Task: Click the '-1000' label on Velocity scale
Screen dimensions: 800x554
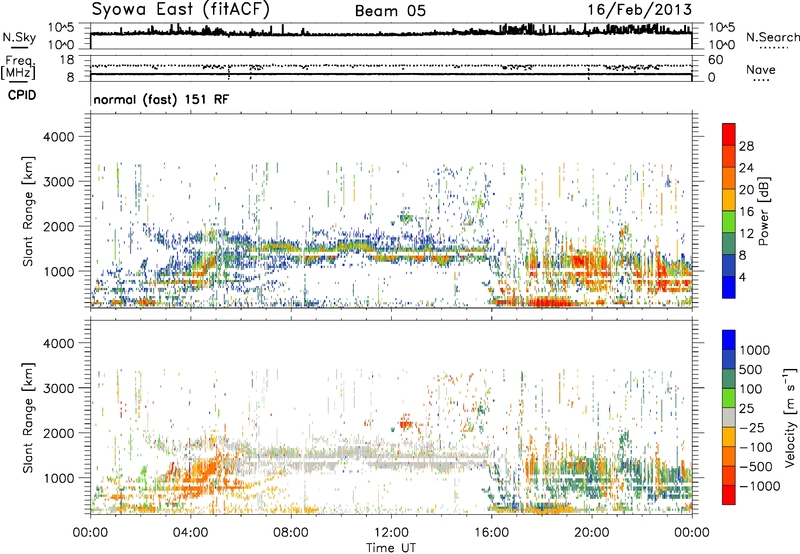Action: (760, 486)
